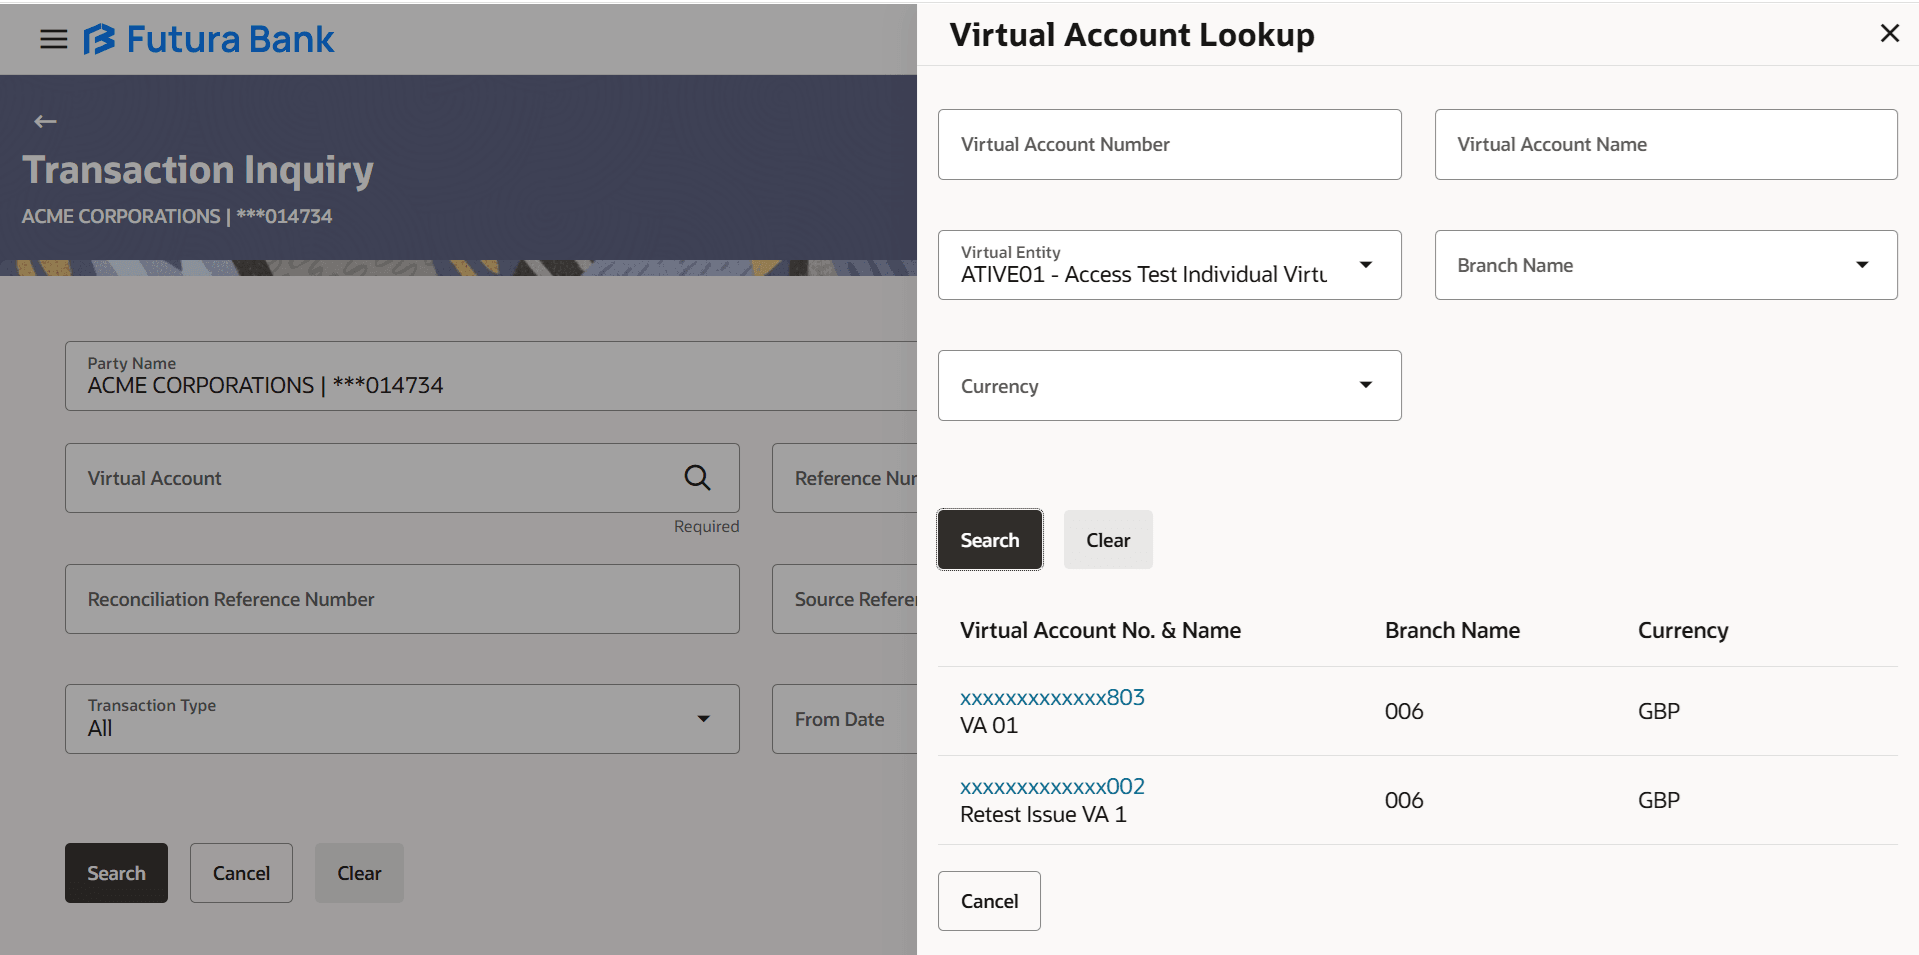Go back using the left arrow
The height and width of the screenshot is (955, 1919).
pos(45,122)
